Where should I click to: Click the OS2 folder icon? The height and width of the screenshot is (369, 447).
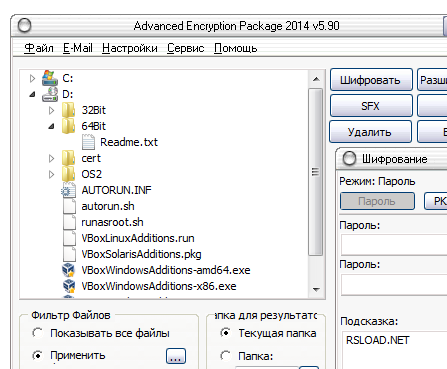coord(69,174)
